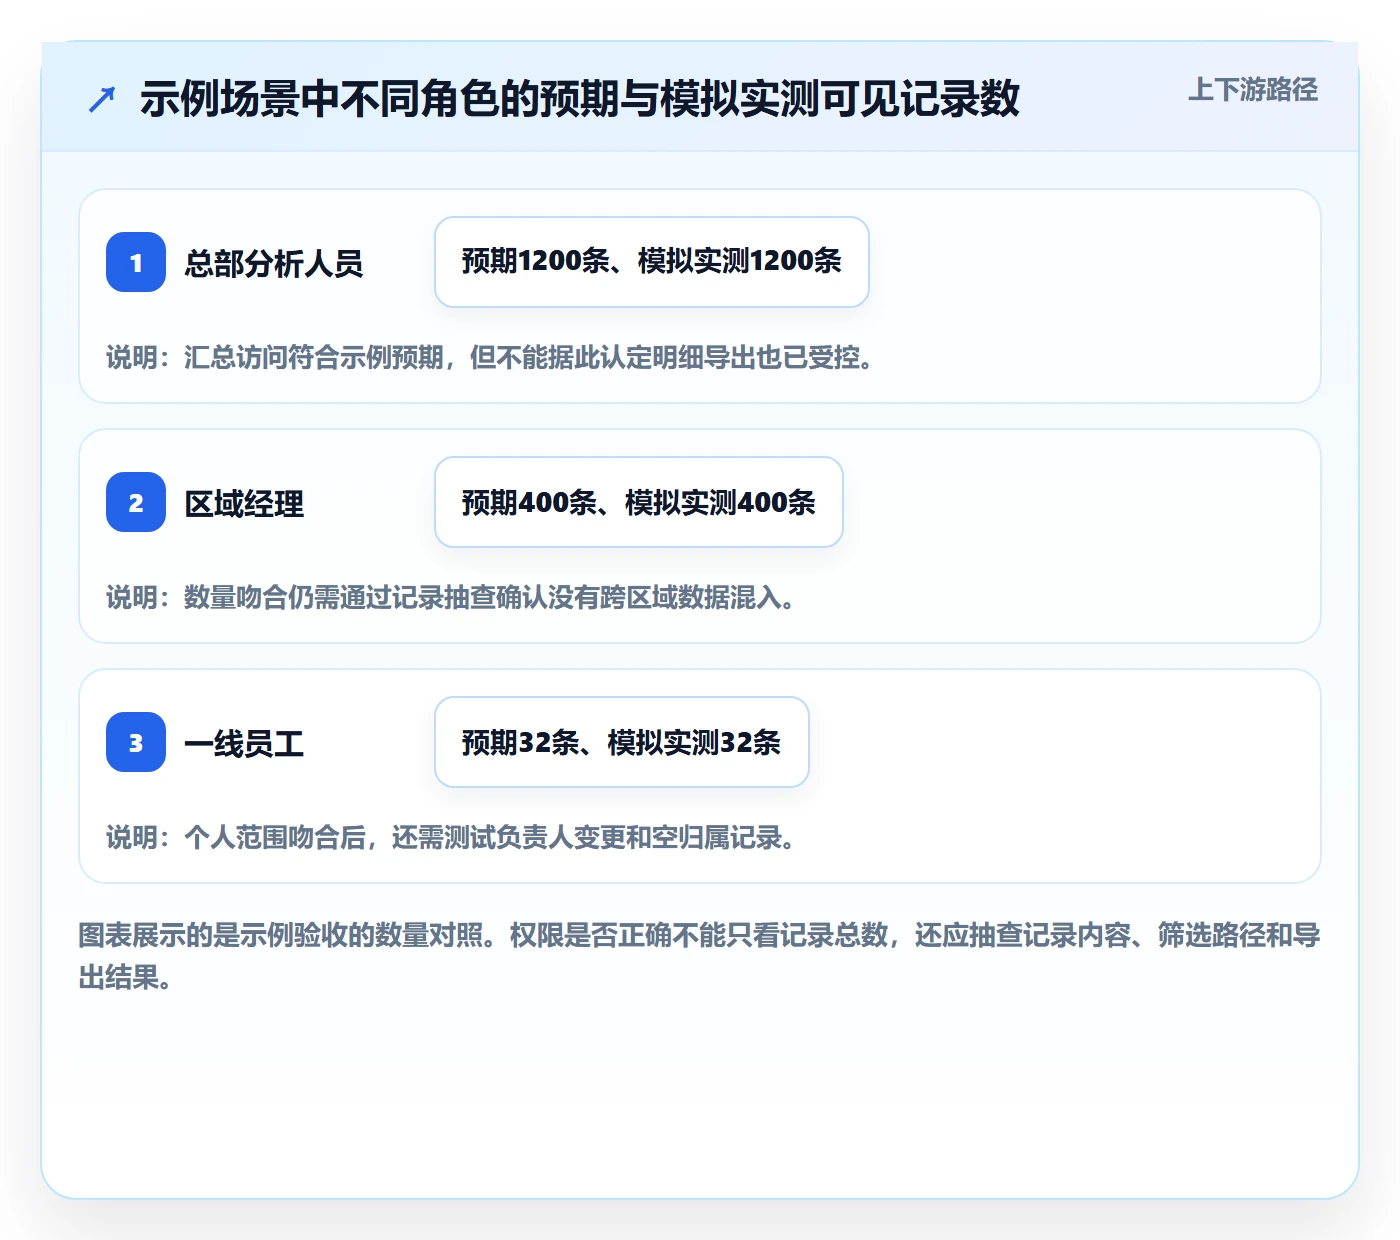Click the note about 跨区域数据混入
The height and width of the screenshot is (1240, 1400).
(x=451, y=597)
